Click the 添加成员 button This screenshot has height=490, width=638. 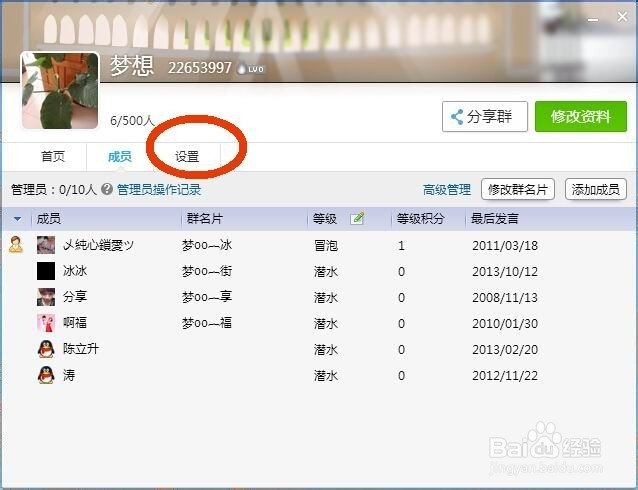[x=595, y=189]
